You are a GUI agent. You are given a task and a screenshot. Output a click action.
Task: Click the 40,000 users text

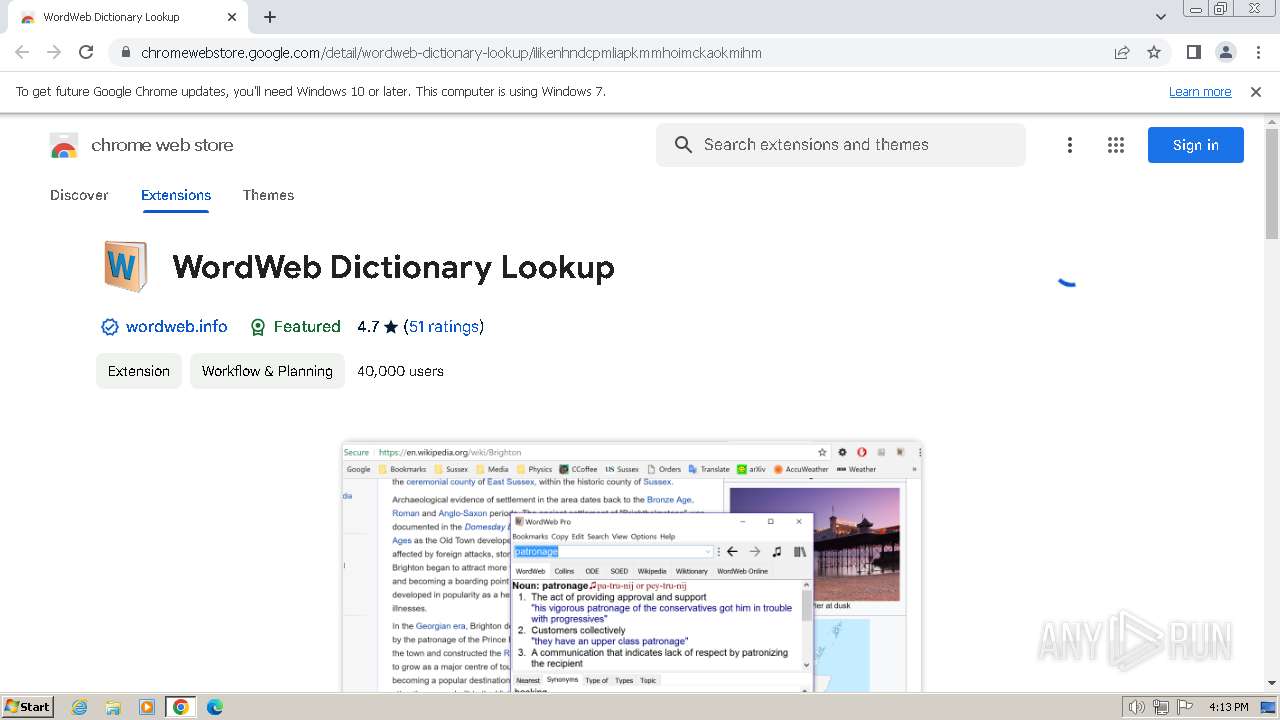(x=400, y=371)
